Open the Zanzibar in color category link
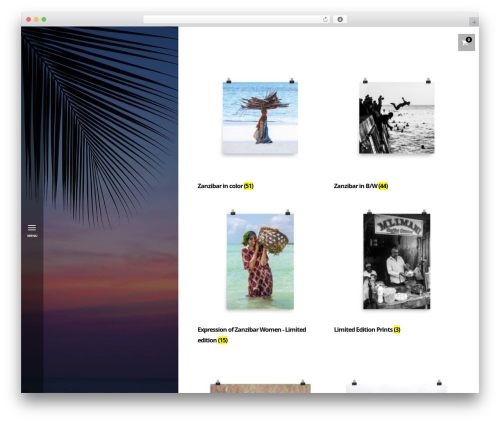Image resolution: width=500 pixels, height=423 pixels. tap(225, 186)
